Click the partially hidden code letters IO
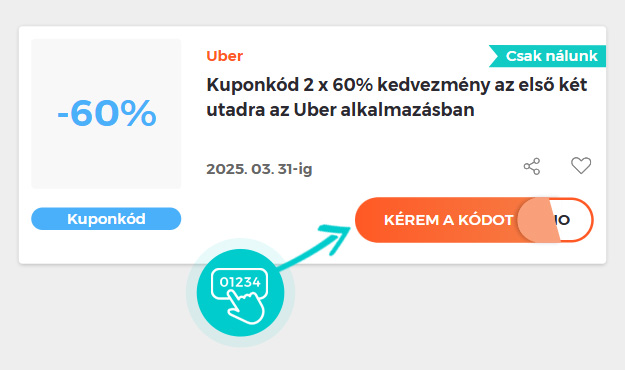Screen dimensions: 625x370 click(x=563, y=220)
